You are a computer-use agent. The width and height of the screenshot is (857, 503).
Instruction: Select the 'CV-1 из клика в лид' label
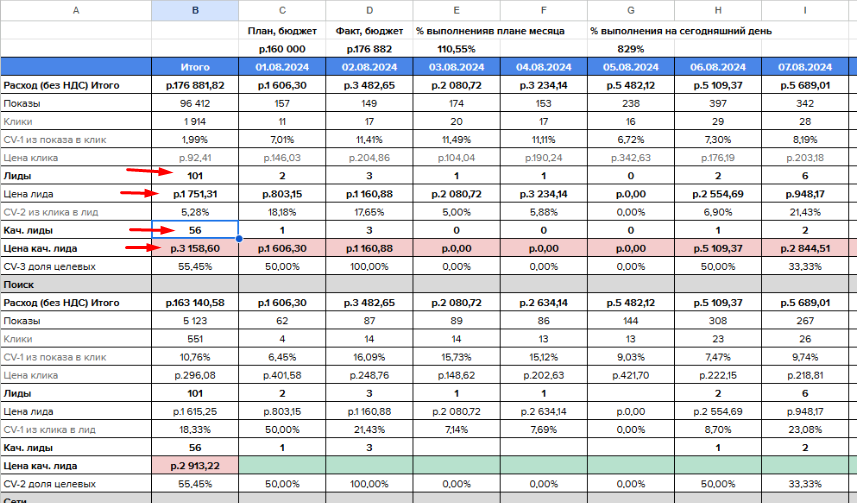50,430
